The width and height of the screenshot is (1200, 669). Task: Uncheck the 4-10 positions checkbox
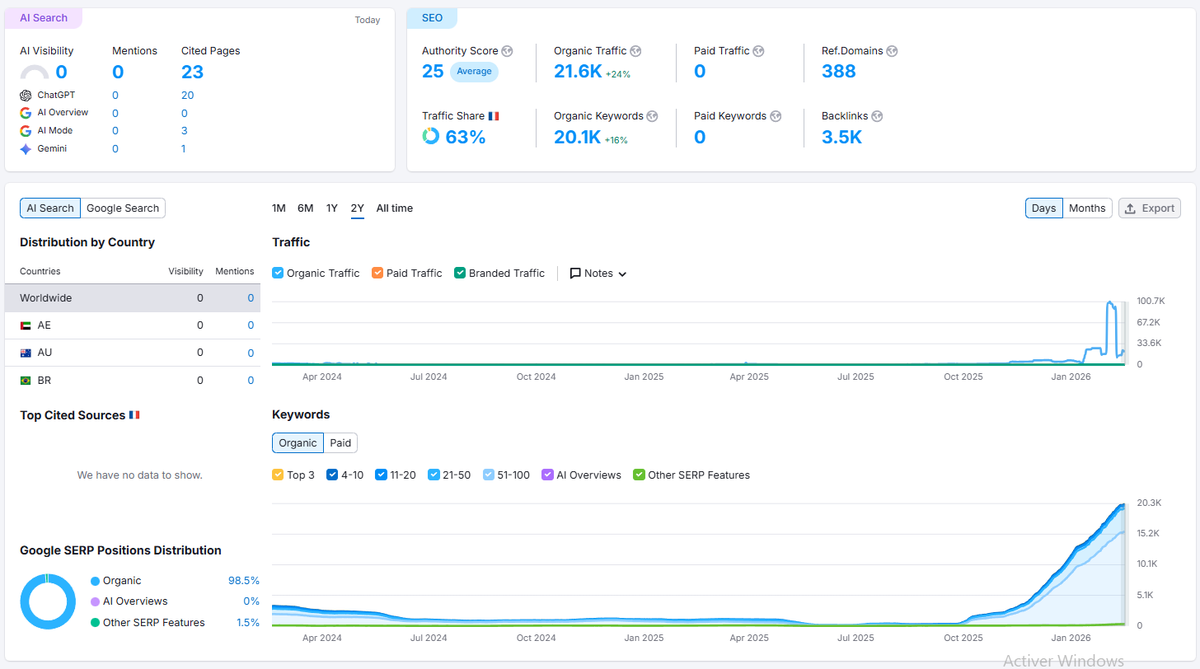click(332, 475)
